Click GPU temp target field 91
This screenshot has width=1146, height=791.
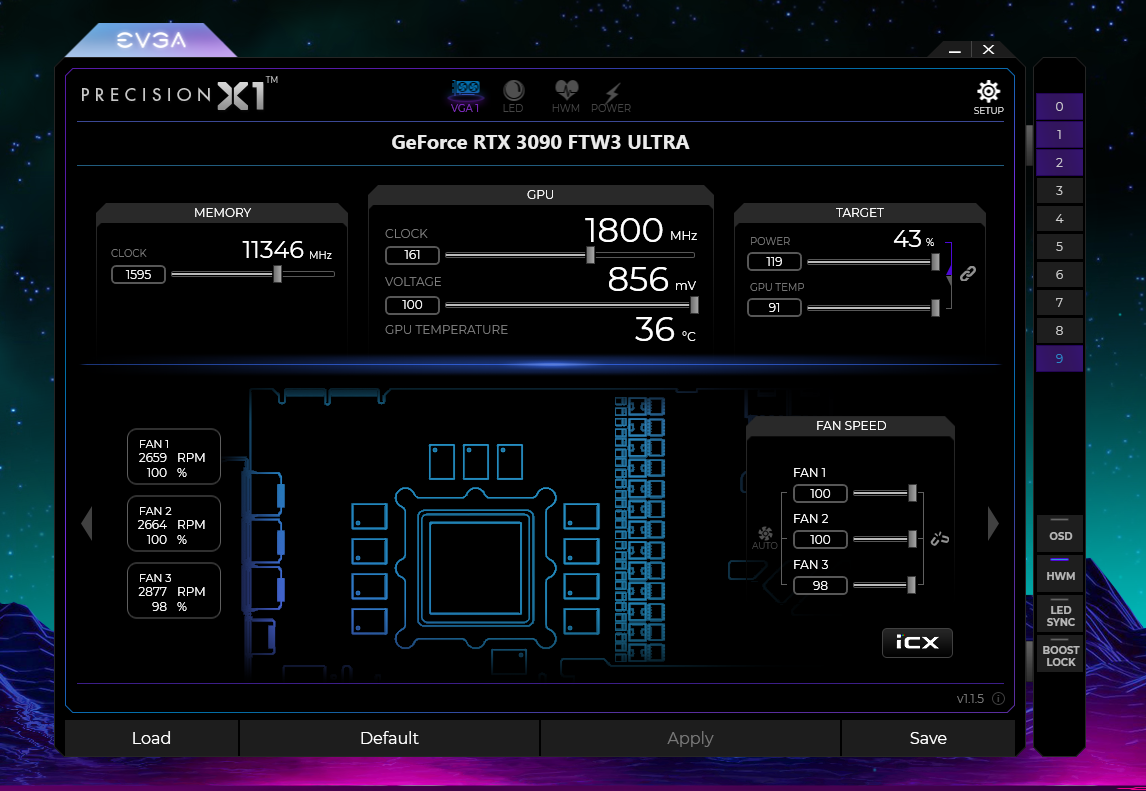pyautogui.click(x=774, y=308)
